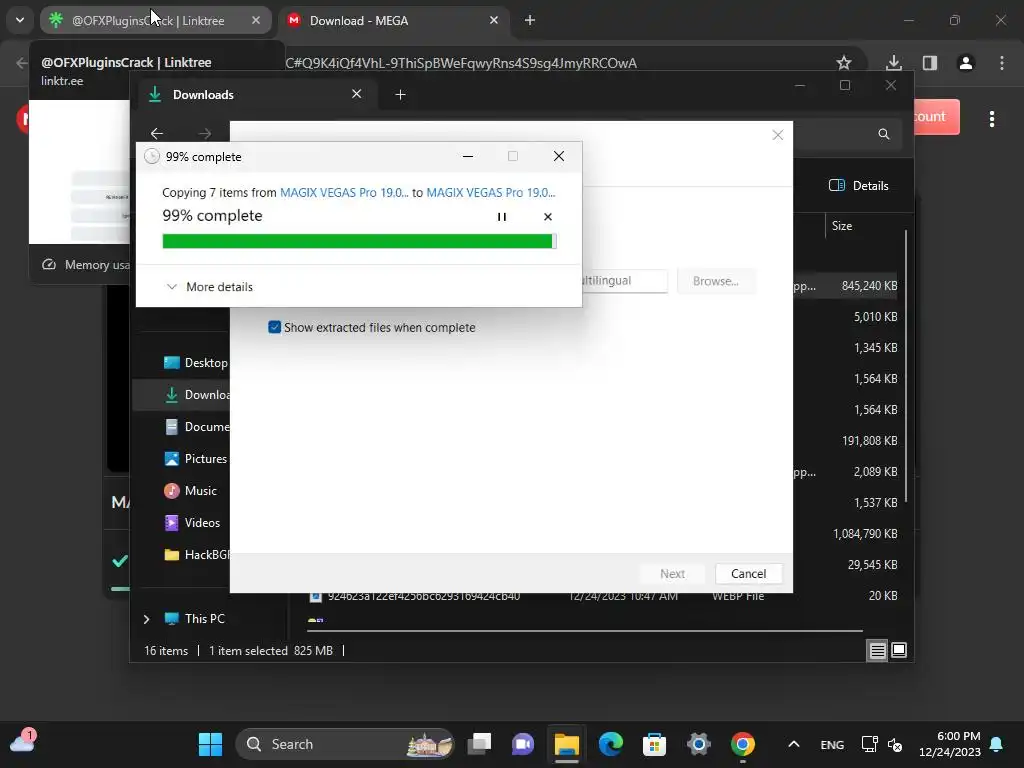Open Pictures in the navigation pane
This screenshot has height=768, width=1024.
coord(195,458)
